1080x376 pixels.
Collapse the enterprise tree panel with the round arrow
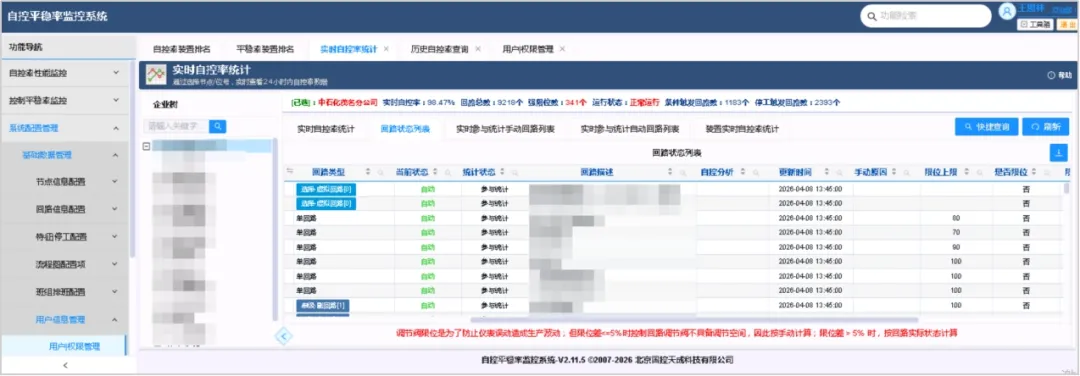(x=284, y=335)
